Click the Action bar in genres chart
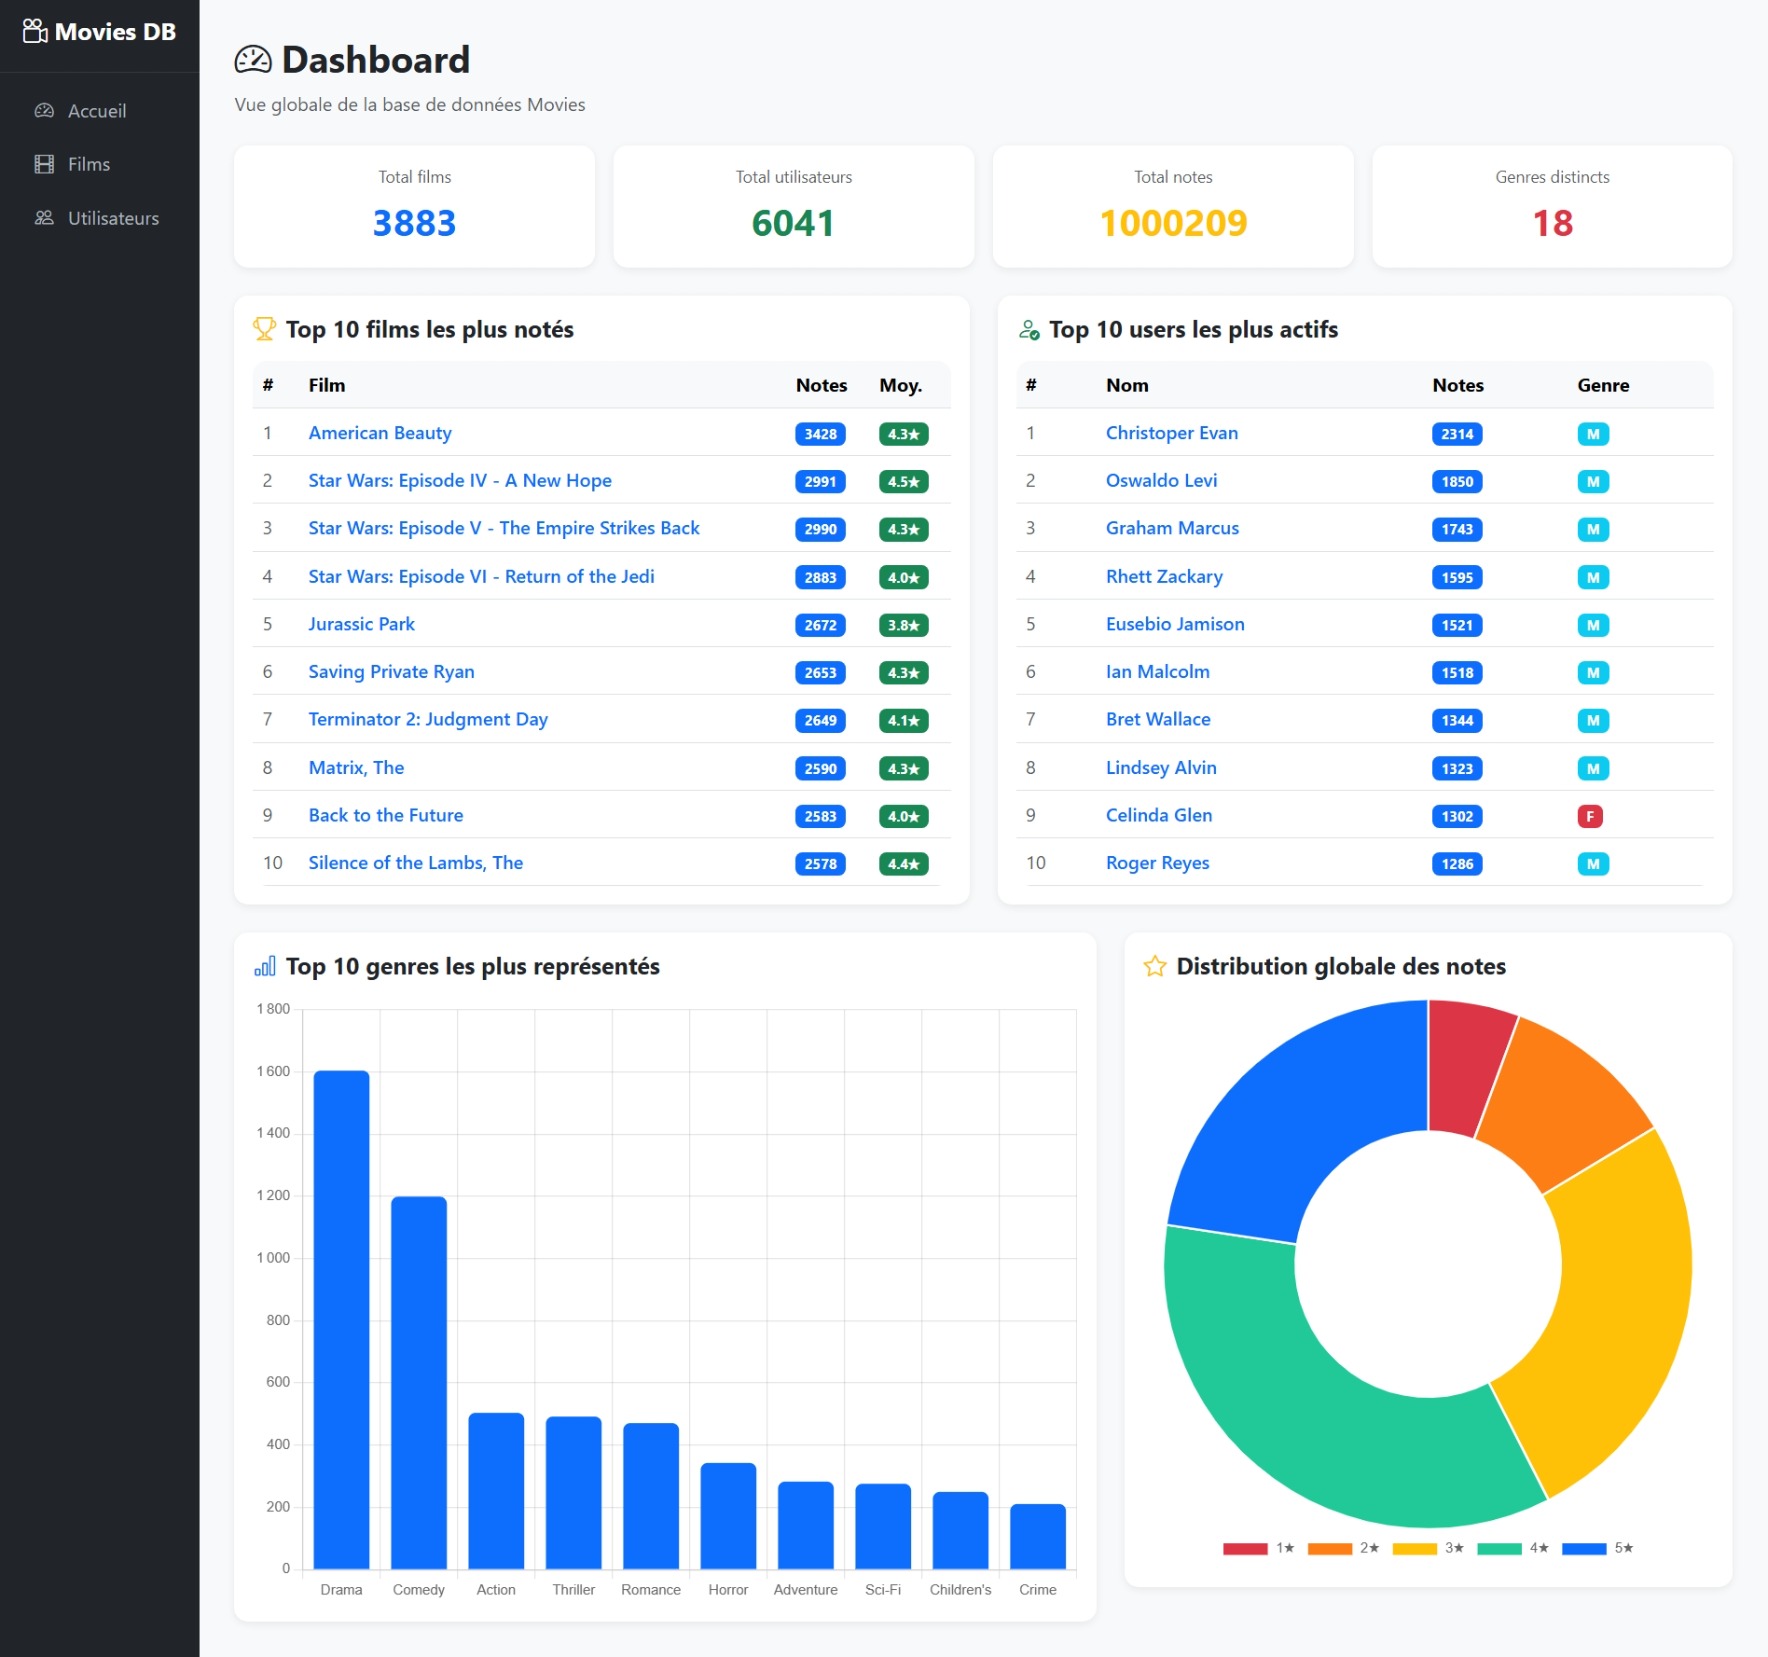 [x=496, y=1491]
